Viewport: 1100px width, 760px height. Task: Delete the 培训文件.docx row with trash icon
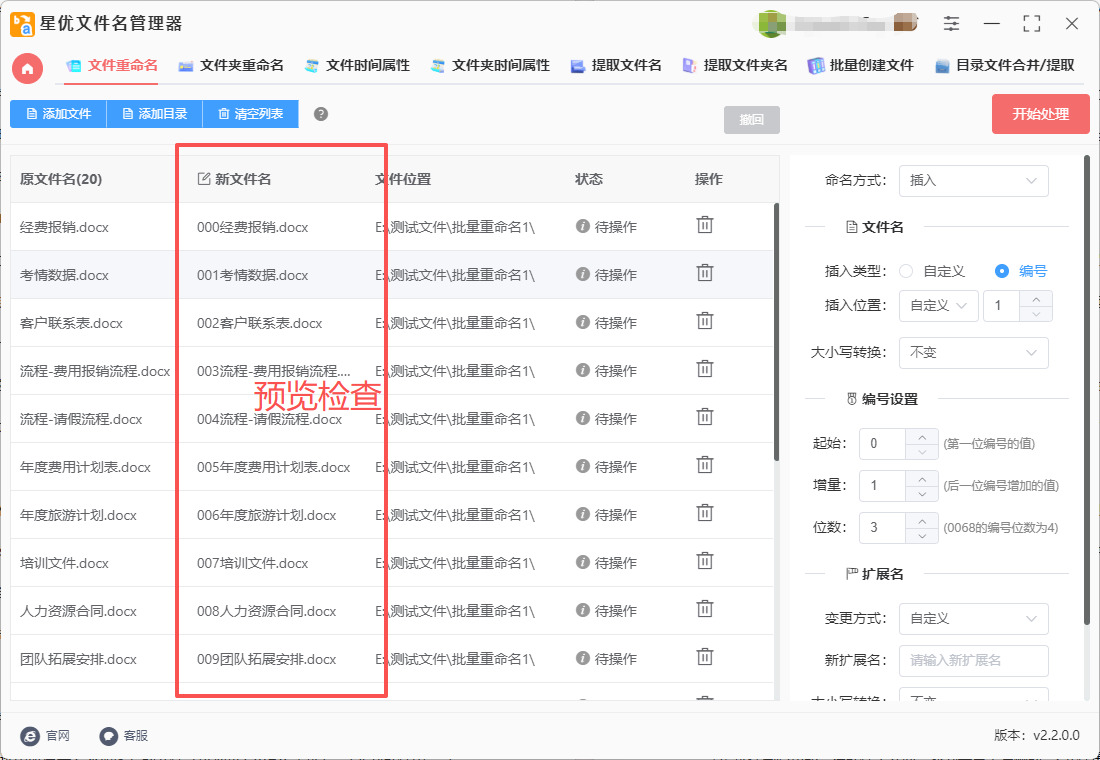coord(704,561)
